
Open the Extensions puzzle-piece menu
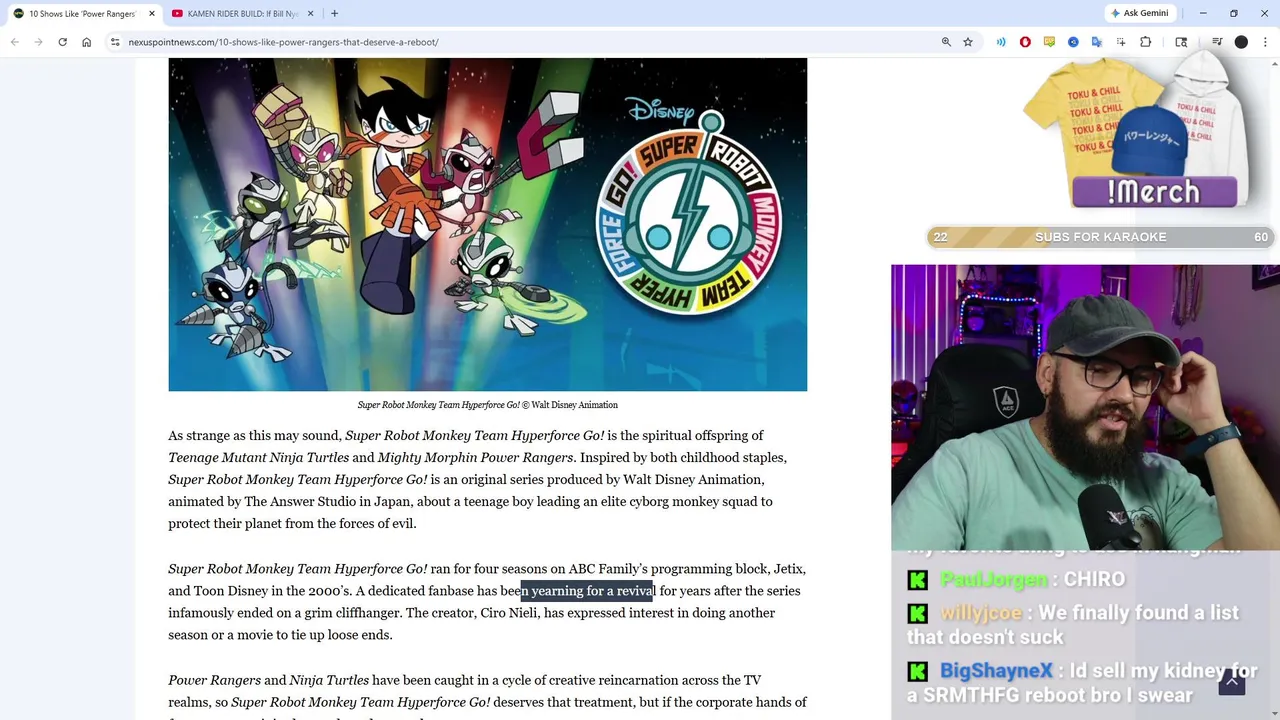[1146, 42]
